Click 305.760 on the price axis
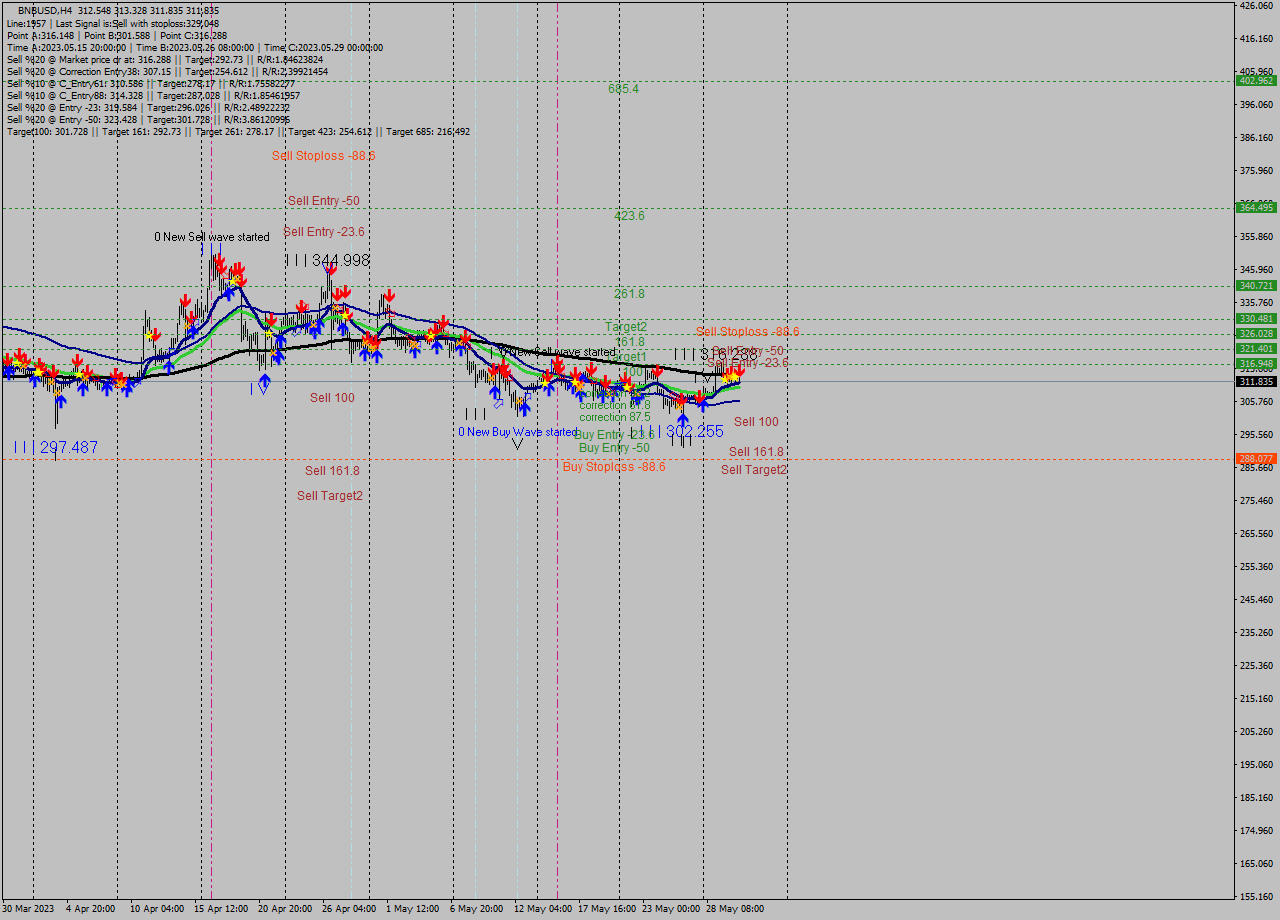1280x920 pixels. (x=1256, y=401)
